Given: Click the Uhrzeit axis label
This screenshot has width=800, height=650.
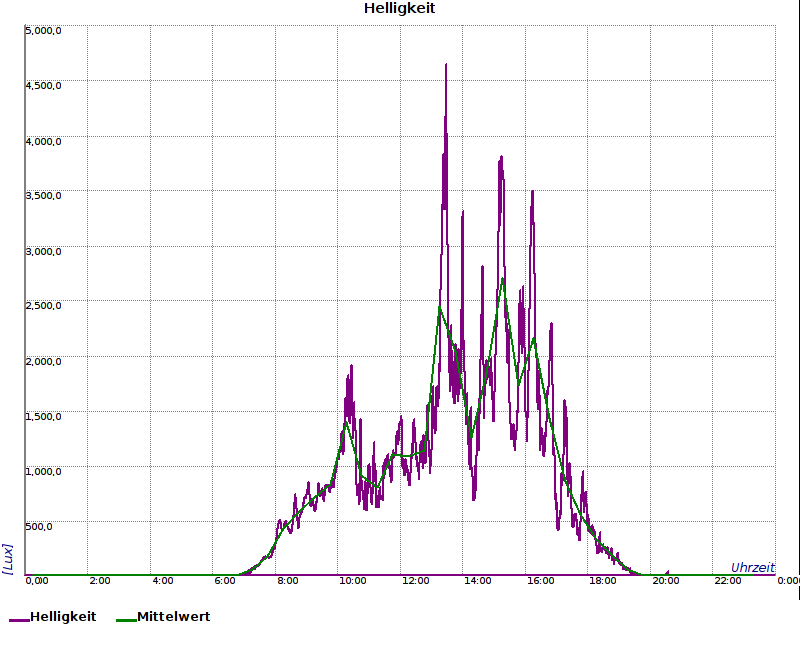Looking at the screenshot, I should [753, 567].
